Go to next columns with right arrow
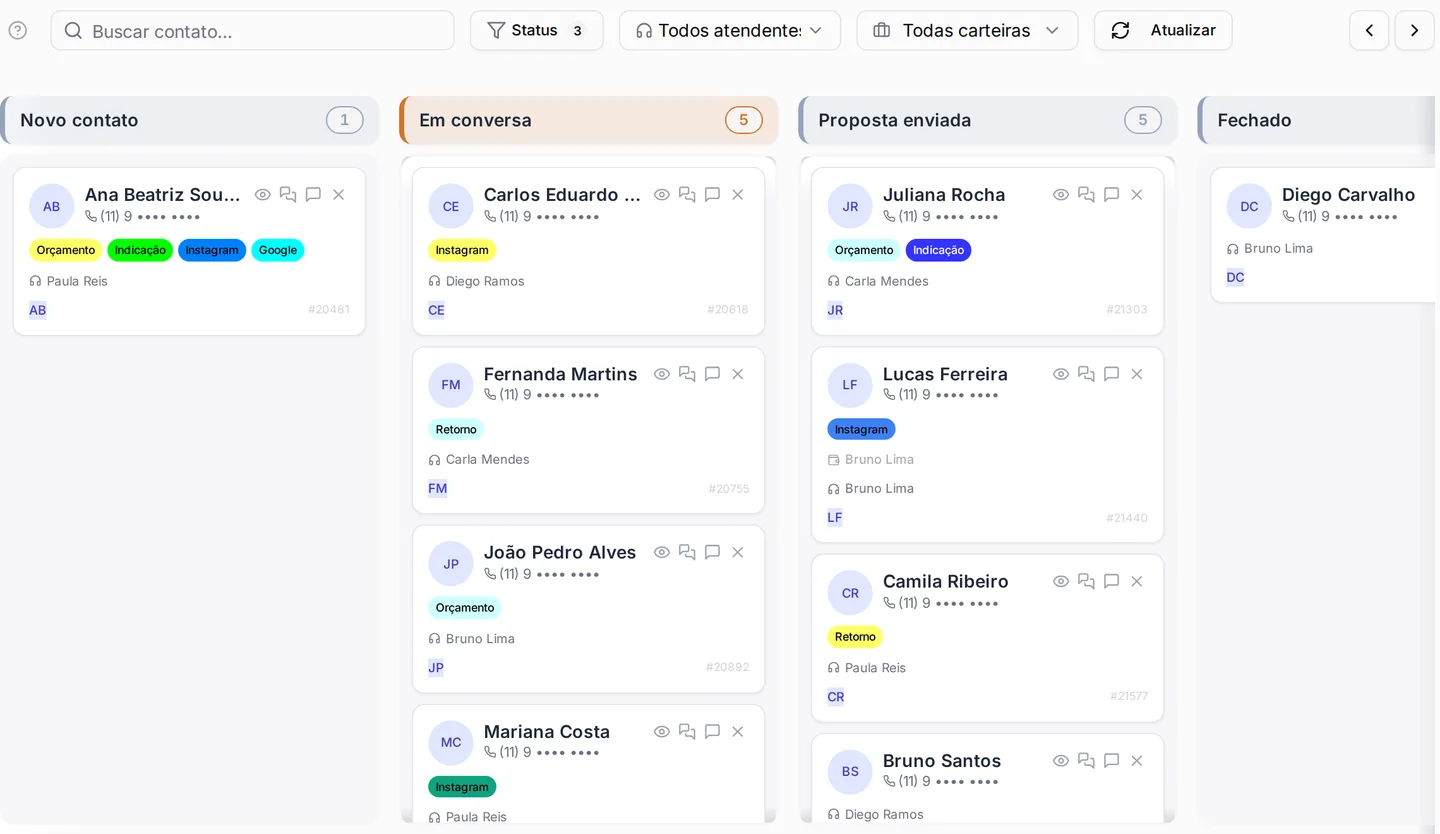Screen dimensions: 1440x834 click(1414, 30)
